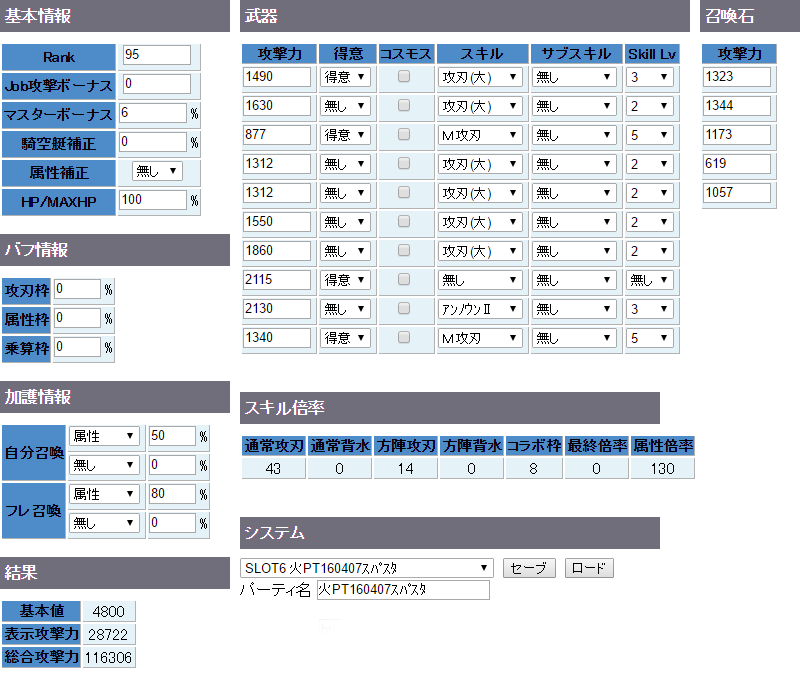Click the summon attack field showing 619
The image size is (800, 680).
click(737, 164)
